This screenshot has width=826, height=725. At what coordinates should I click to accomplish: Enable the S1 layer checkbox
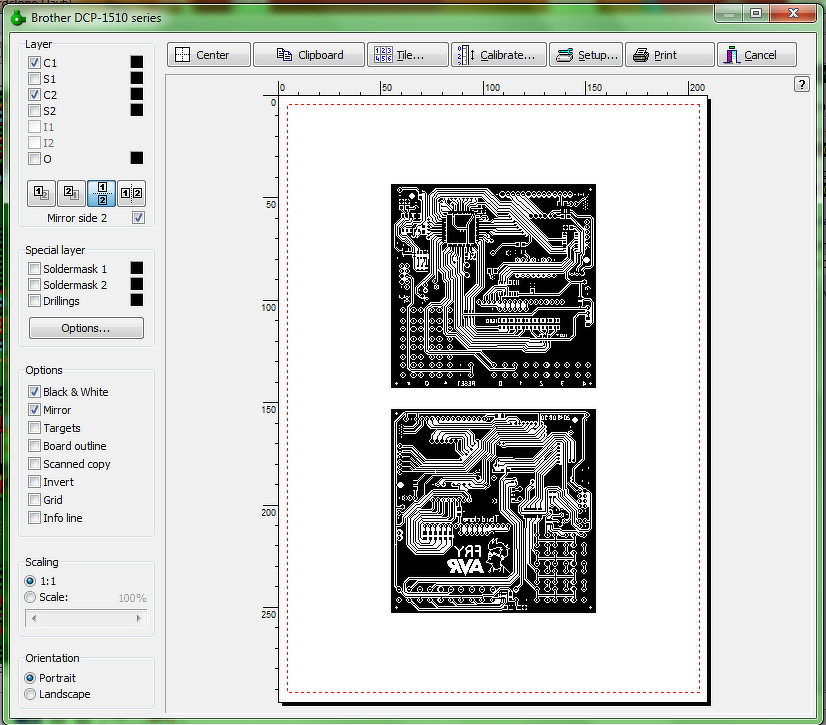coord(34,79)
